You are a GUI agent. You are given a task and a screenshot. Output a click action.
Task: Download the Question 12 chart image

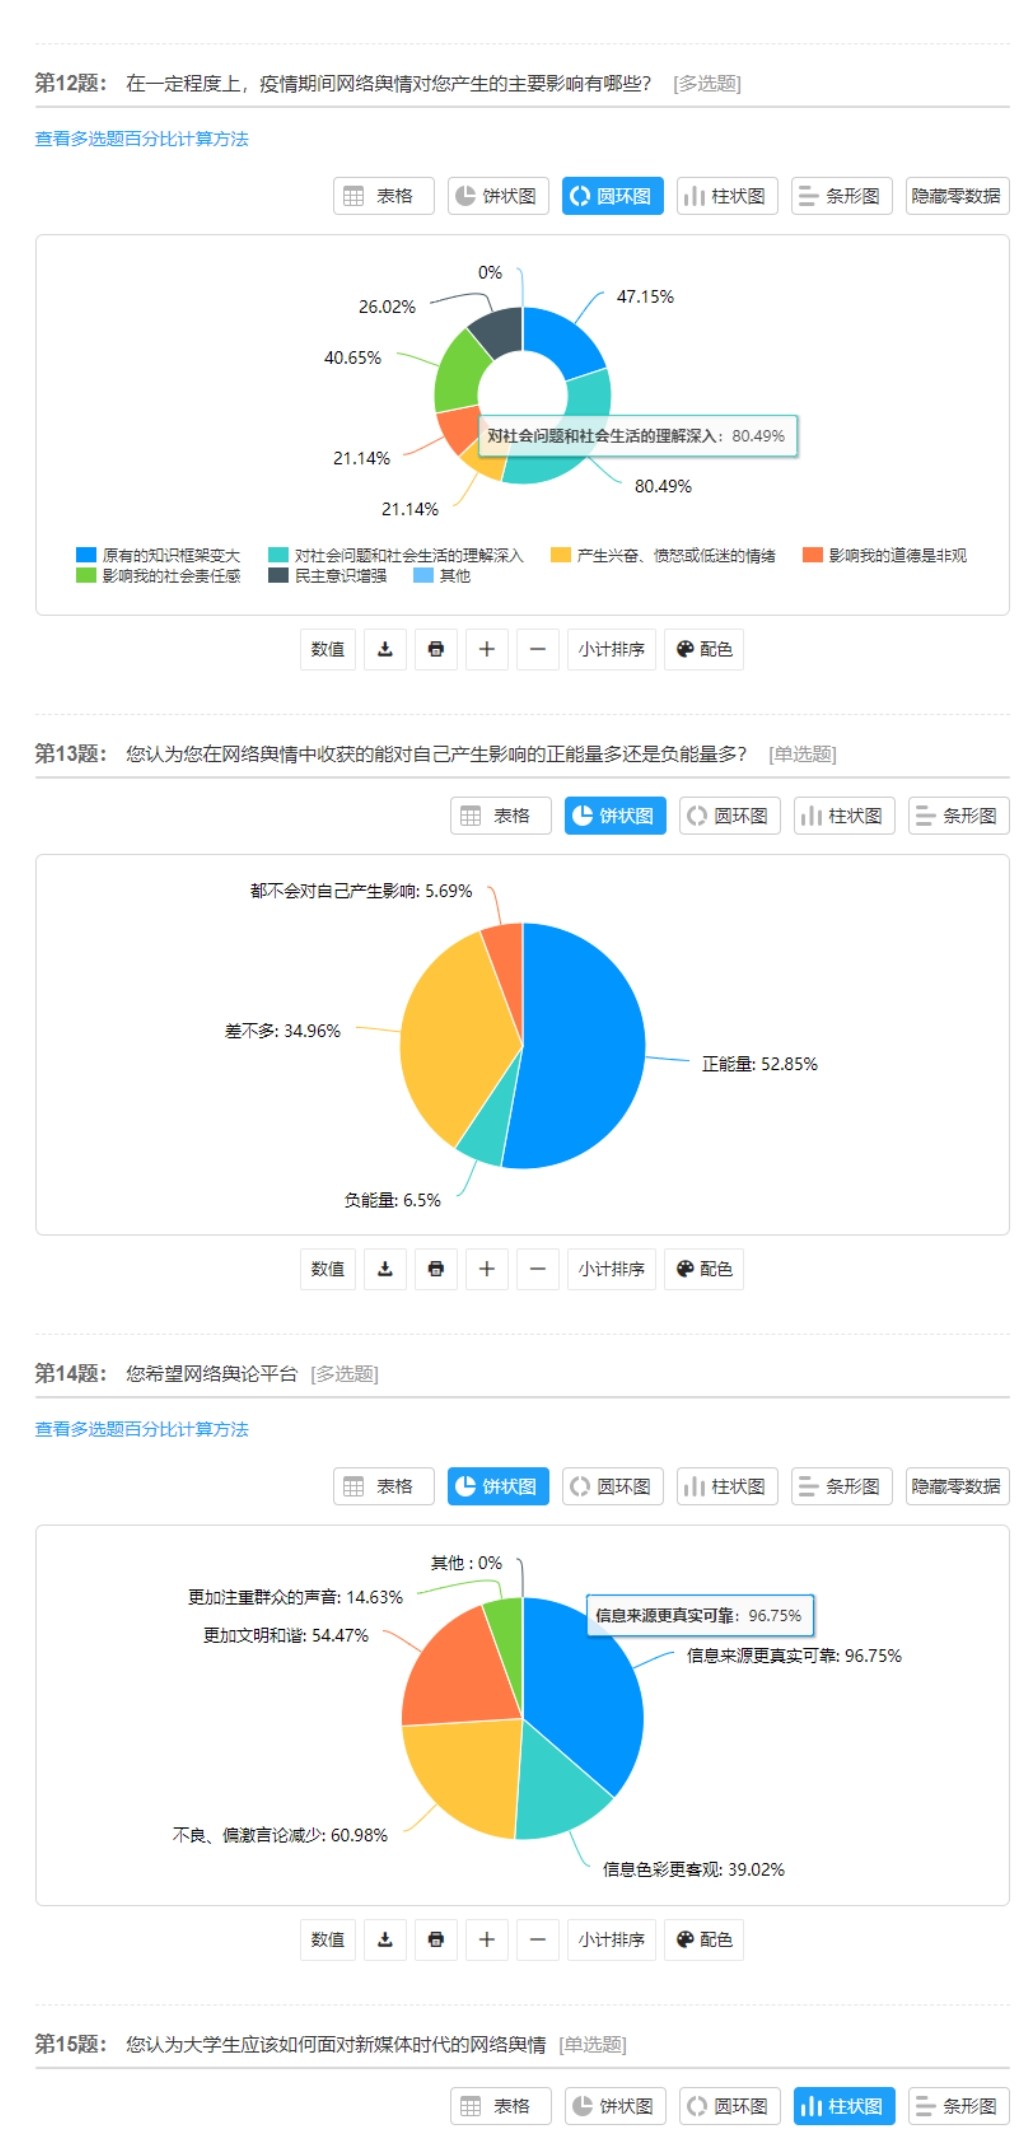point(385,649)
